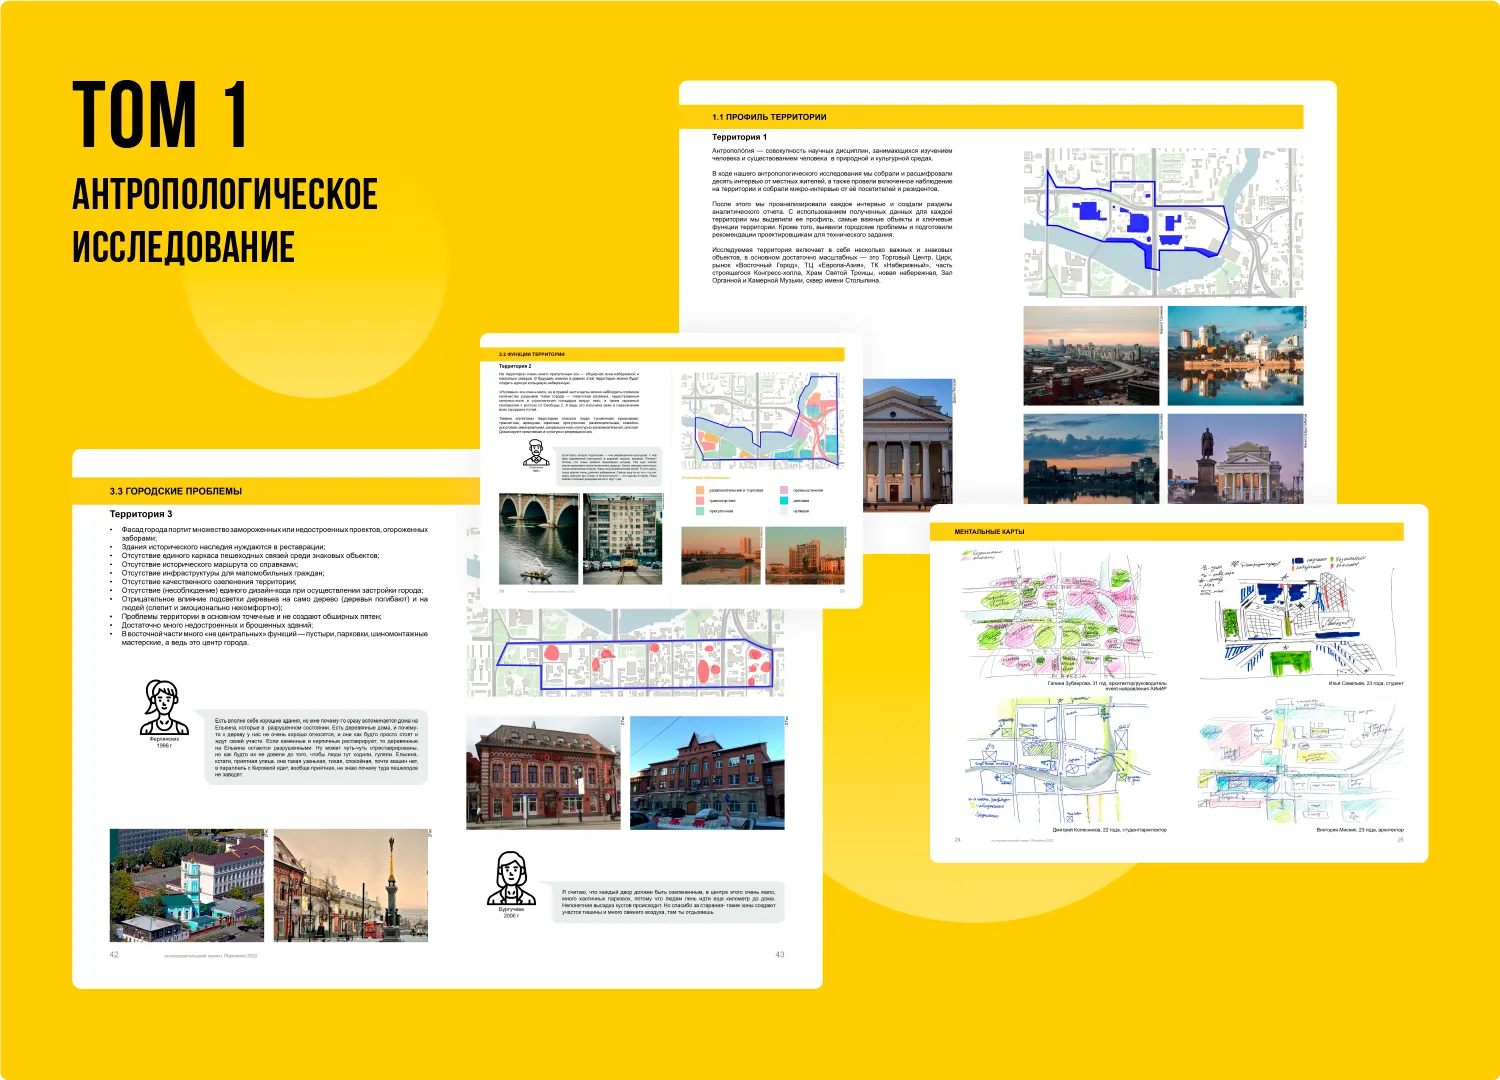This screenshot has height=1080, width=1500.
Task: Click the pink legend color swatch
Action: coord(700,500)
